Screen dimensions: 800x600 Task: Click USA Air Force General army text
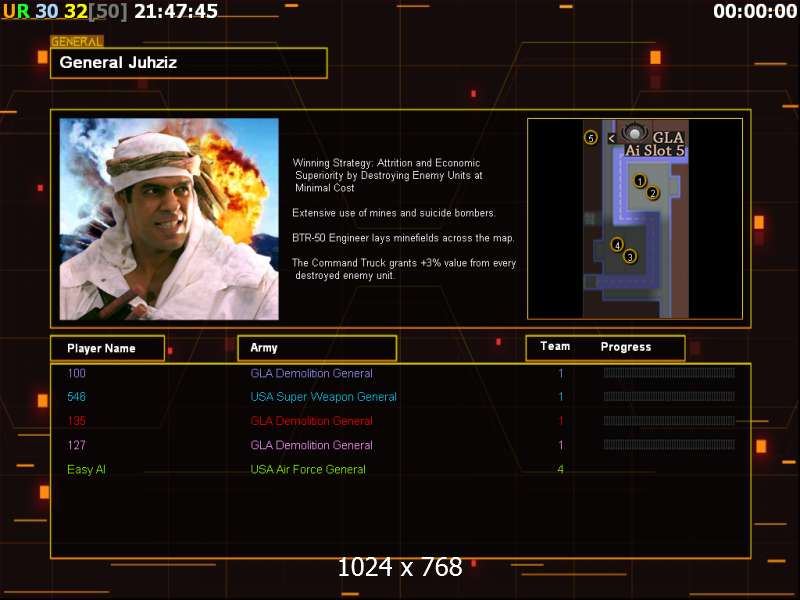pos(308,469)
